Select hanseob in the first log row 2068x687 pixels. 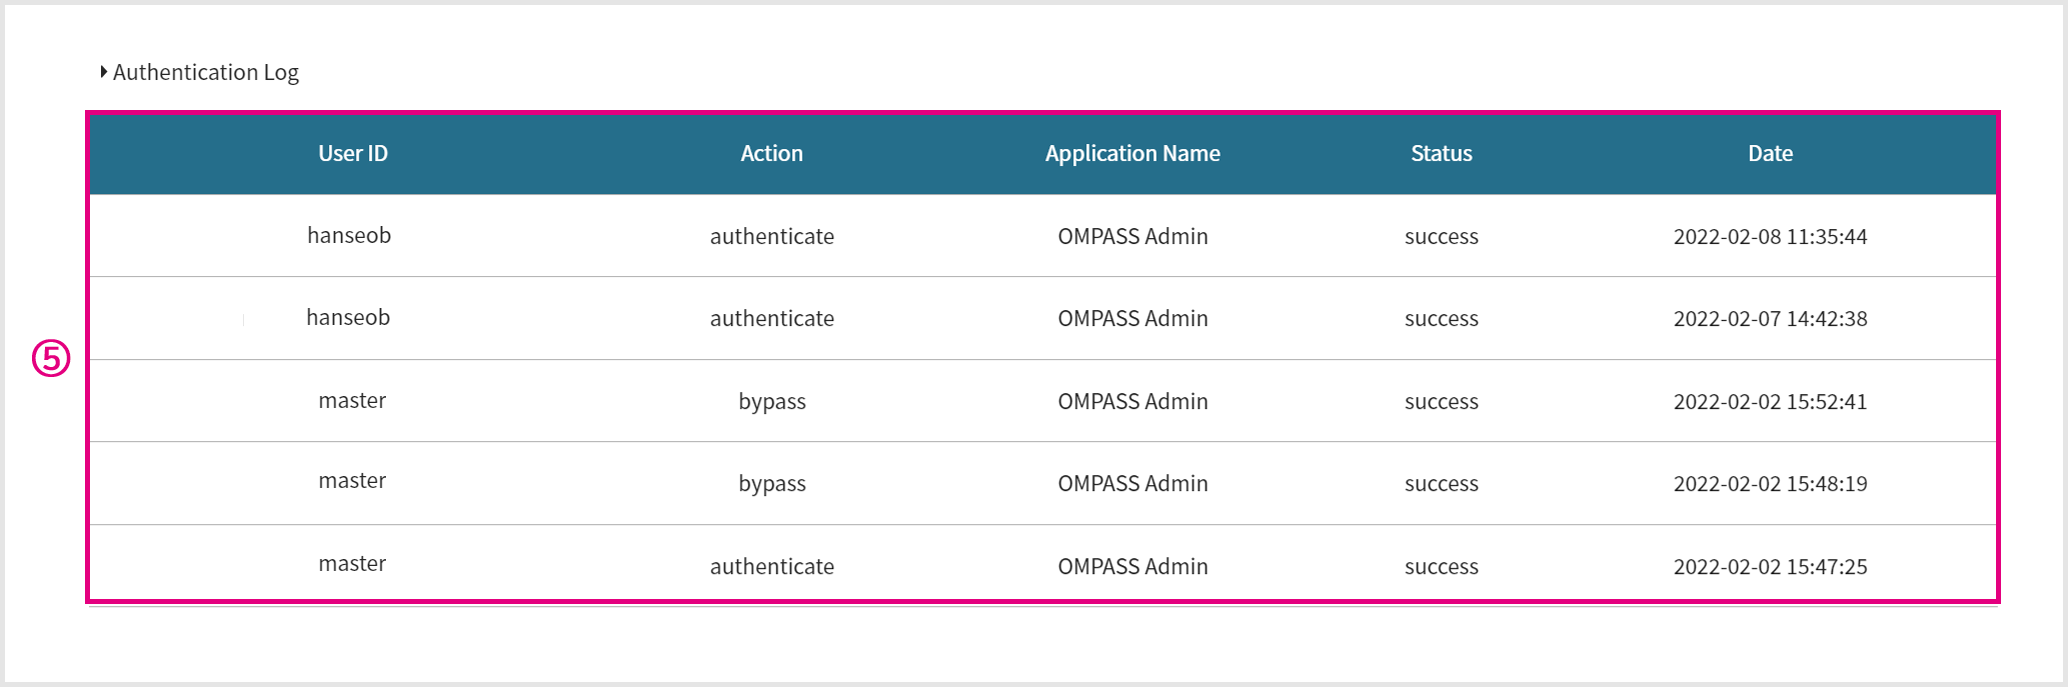click(x=349, y=235)
